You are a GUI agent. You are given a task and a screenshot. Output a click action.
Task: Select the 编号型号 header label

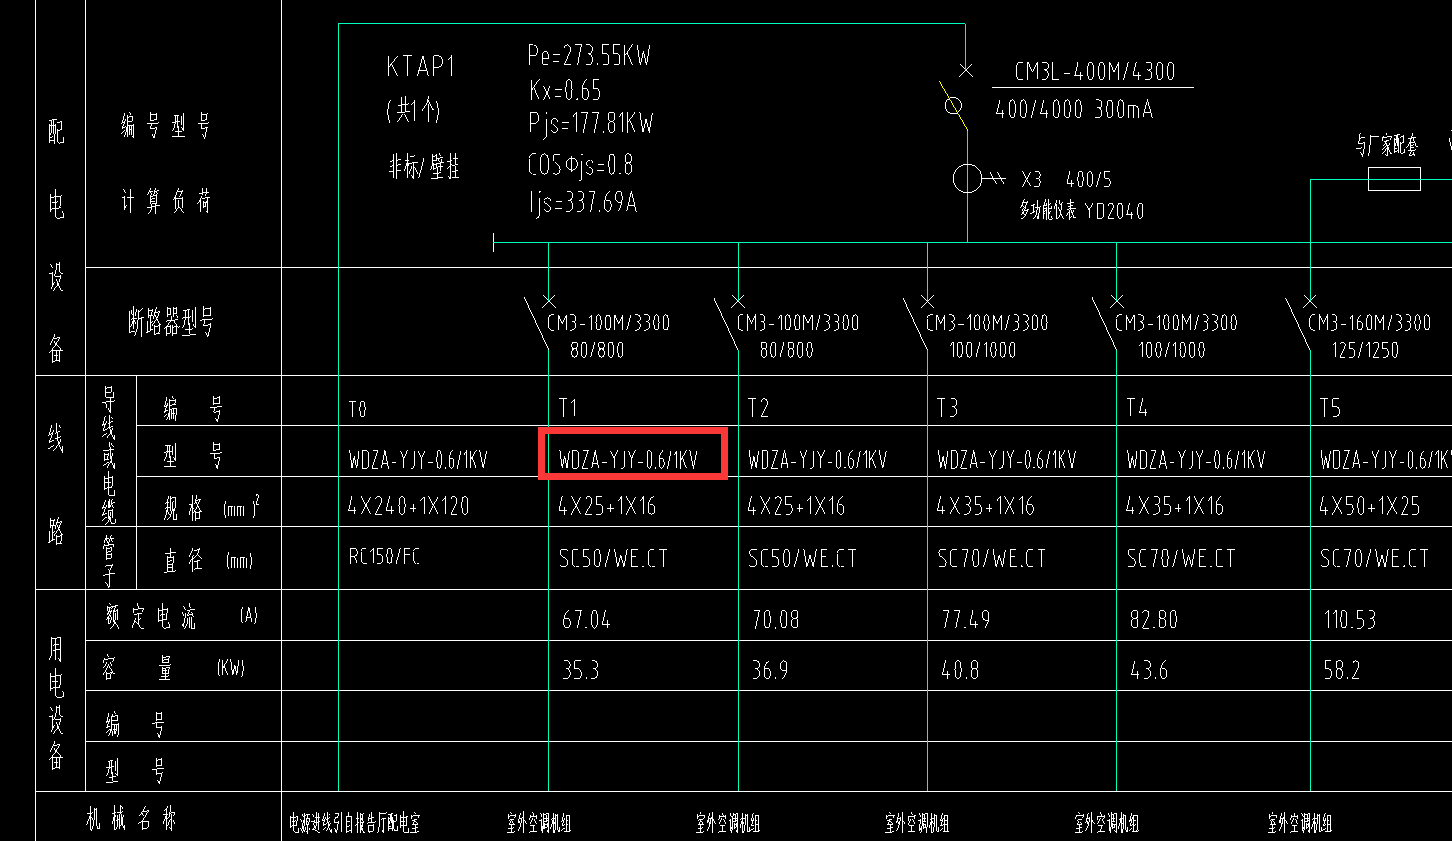click(166, 126)
